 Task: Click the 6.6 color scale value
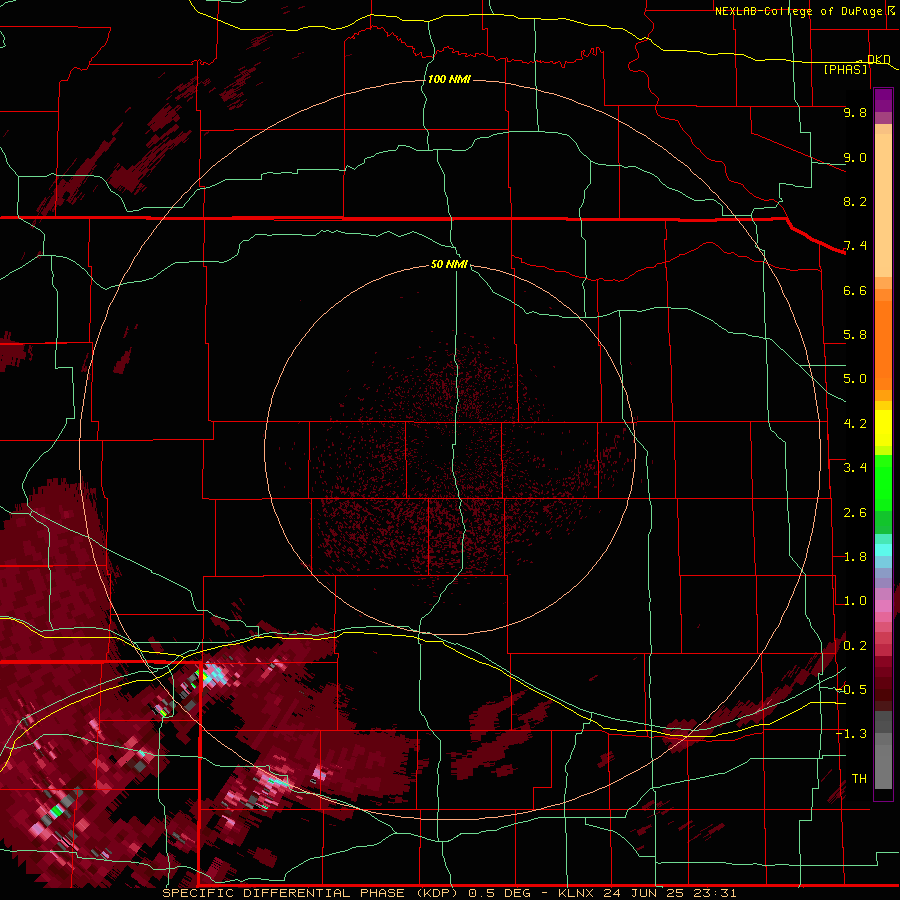(x=855, y=291)
